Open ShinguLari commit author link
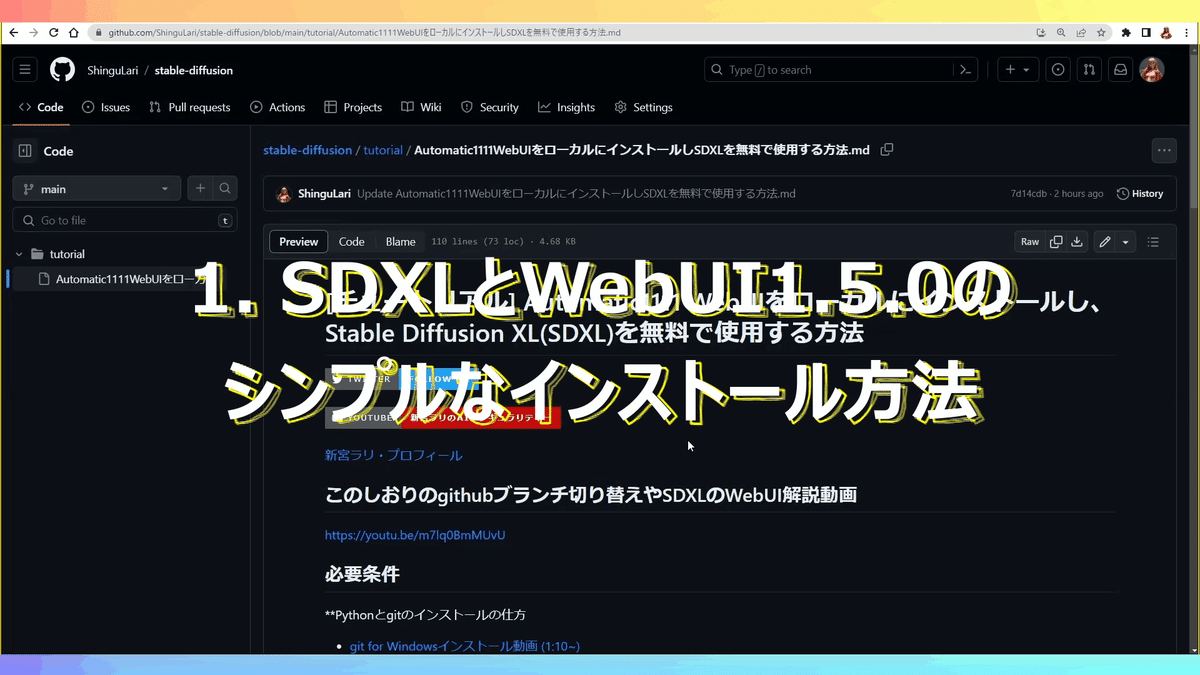Image resolution: width=1200 pixels, height=675 pixels. (x=324, y=193)
